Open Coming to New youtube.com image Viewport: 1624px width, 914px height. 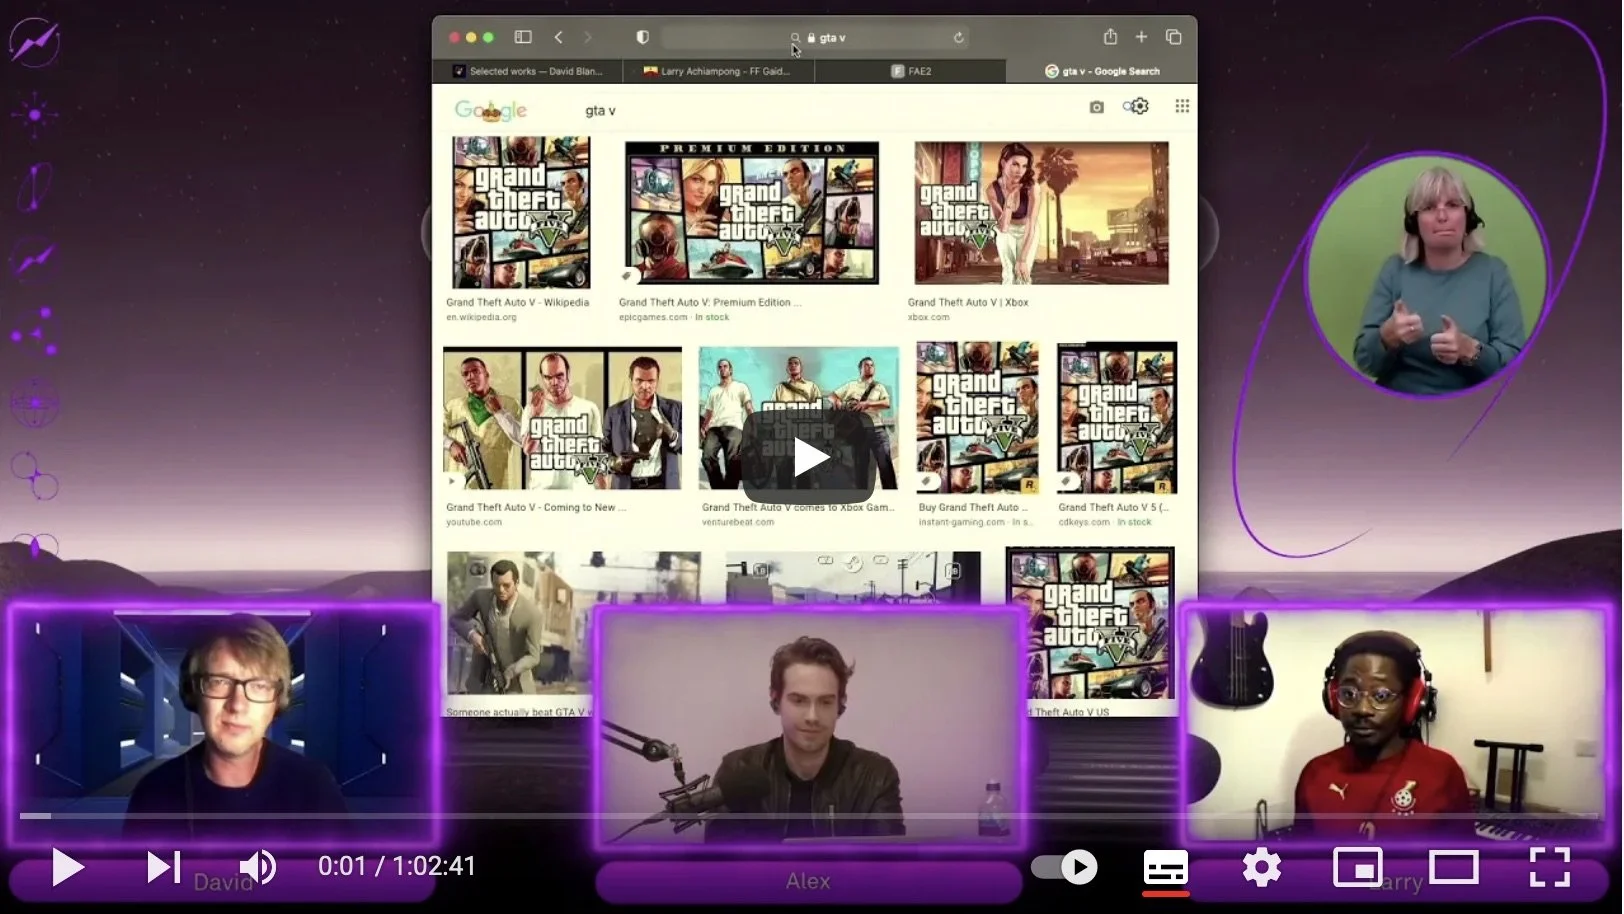click(x=562, y=418)
